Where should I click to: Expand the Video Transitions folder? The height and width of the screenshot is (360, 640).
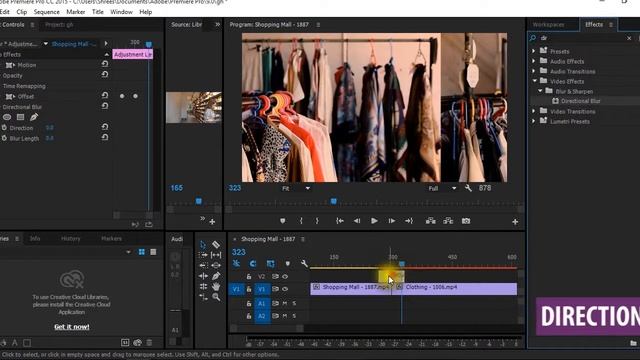coord(533,111)
